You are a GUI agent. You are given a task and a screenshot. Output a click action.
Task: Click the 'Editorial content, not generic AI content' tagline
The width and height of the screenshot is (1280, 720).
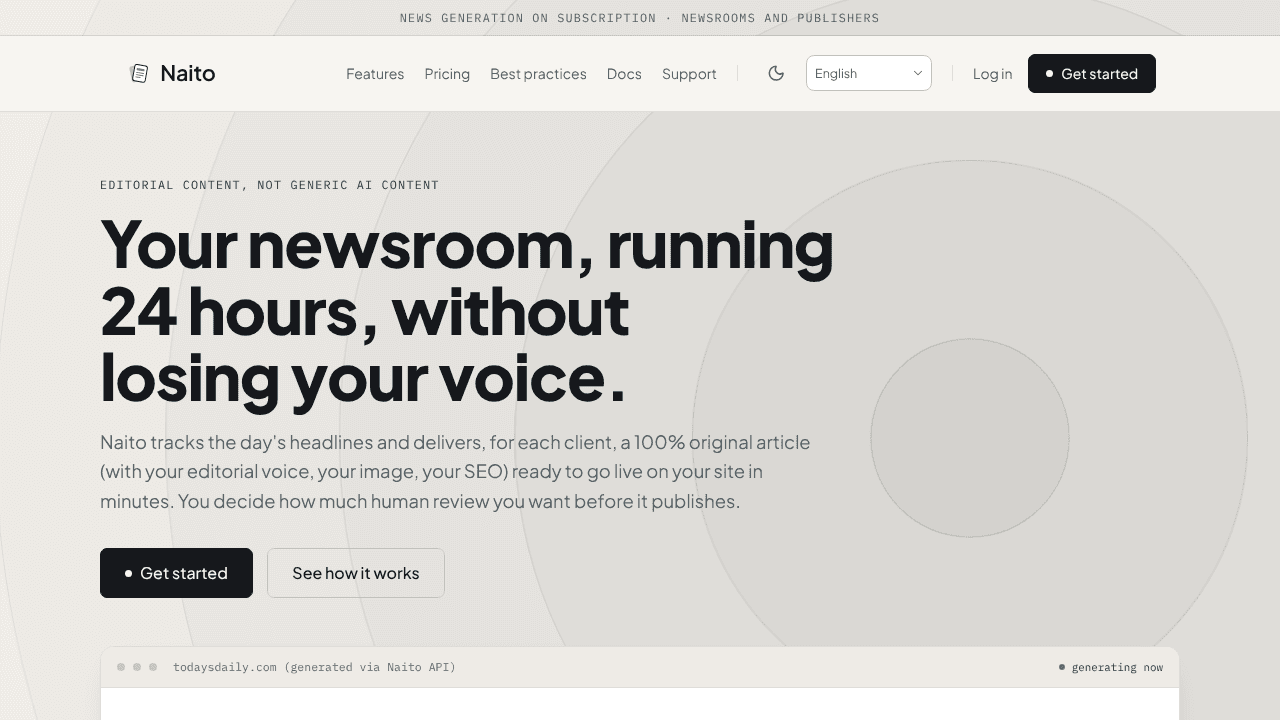tap(269, 185)
